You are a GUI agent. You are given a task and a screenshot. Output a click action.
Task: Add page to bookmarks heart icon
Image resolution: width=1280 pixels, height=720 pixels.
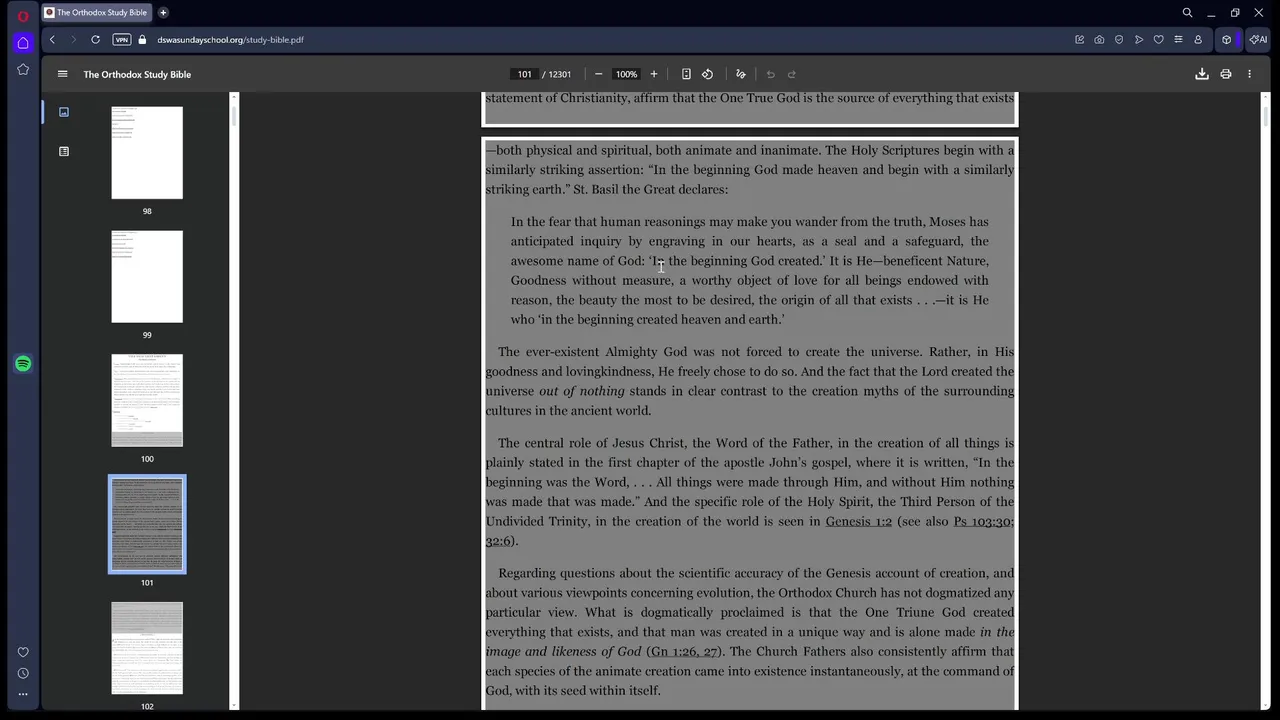click(x=1158, y=40)
